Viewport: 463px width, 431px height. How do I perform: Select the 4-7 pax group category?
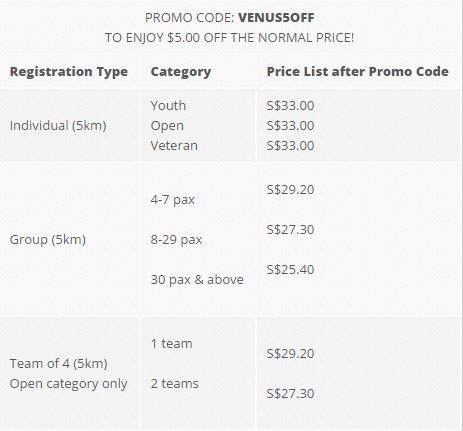172,200
